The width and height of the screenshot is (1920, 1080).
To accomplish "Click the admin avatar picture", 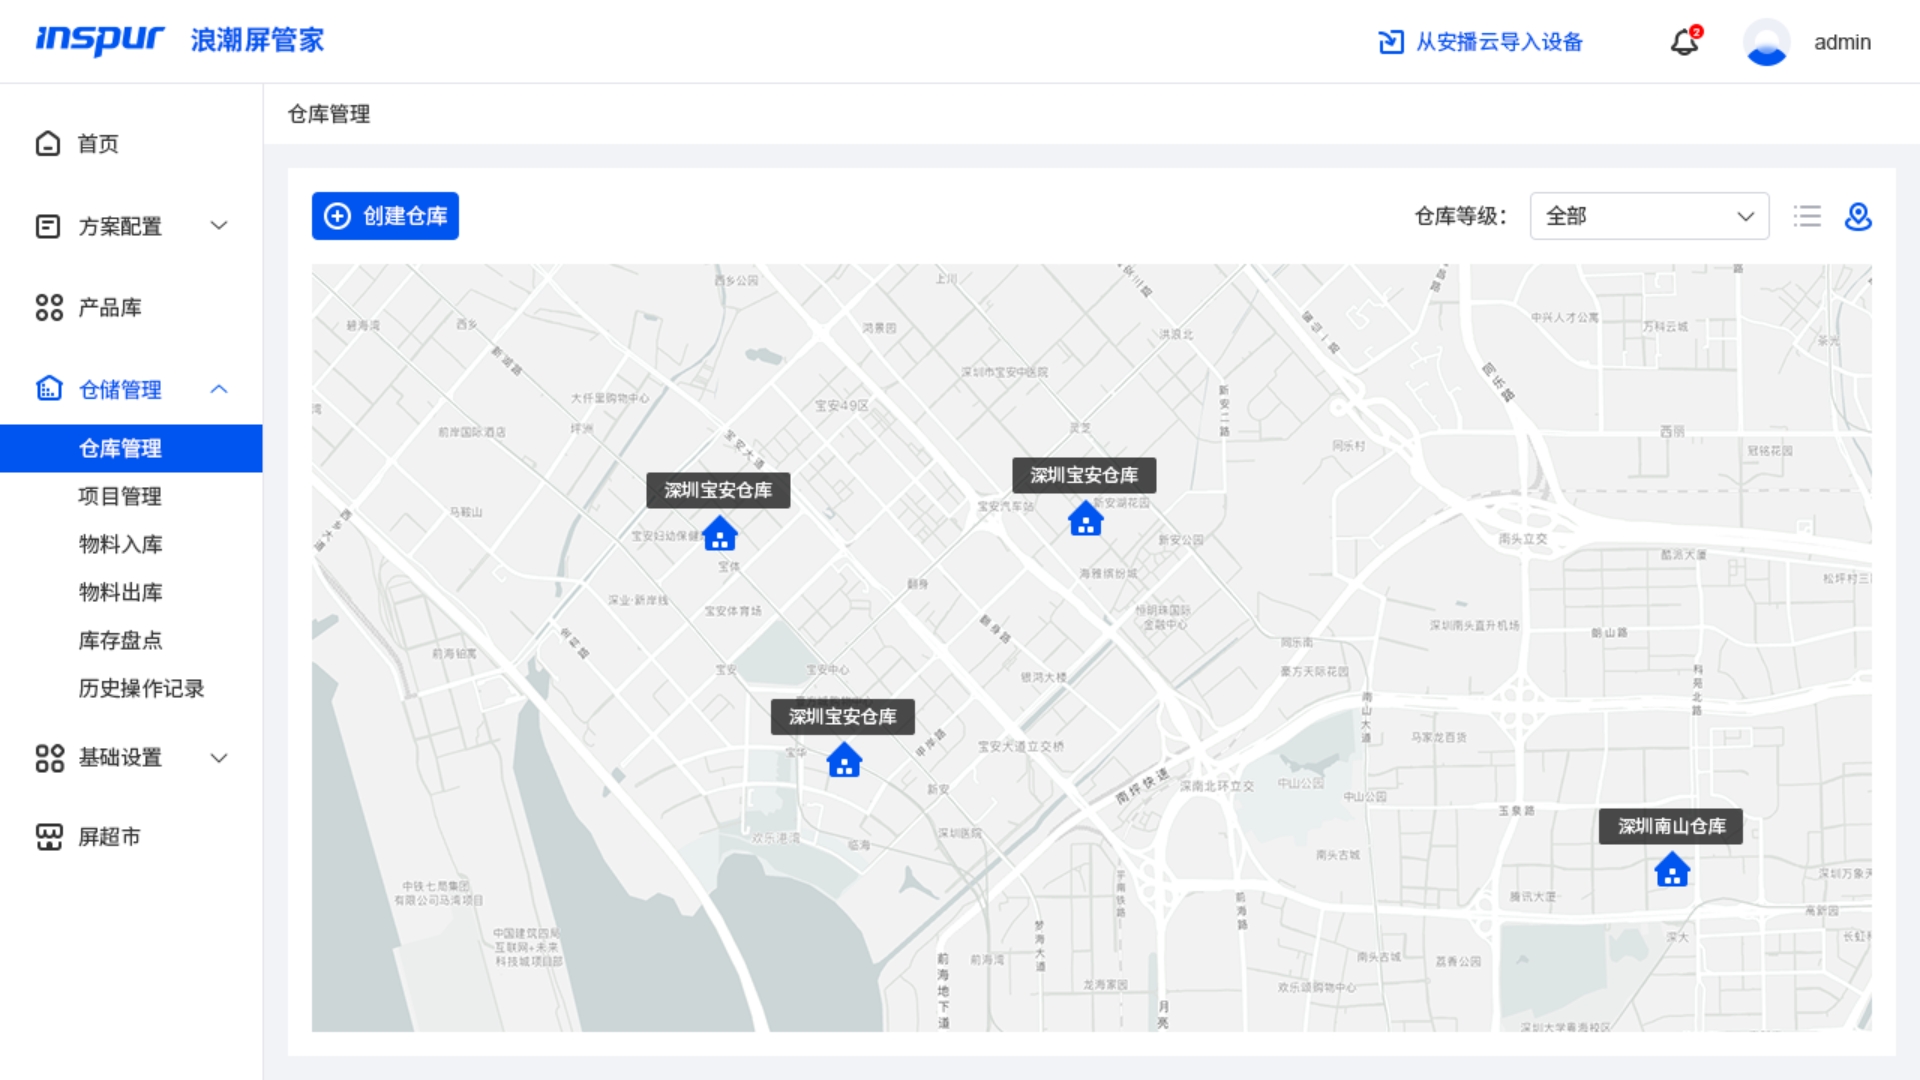I will pos(1766,42).
